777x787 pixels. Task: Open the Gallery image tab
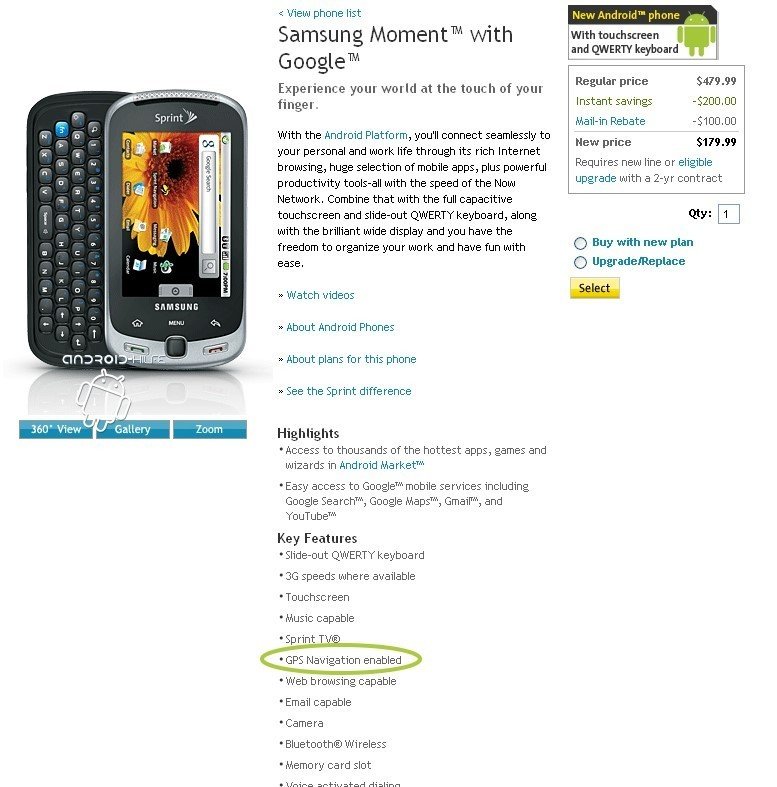click(x=133, y=429)
